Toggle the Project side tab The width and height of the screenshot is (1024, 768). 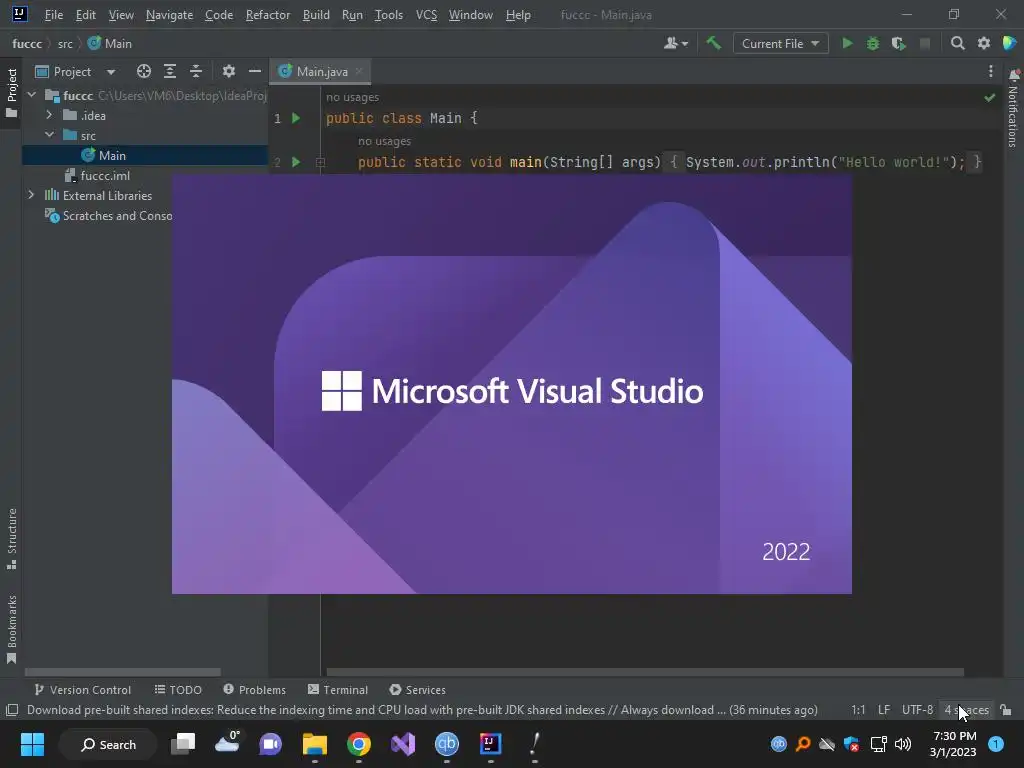12,93
